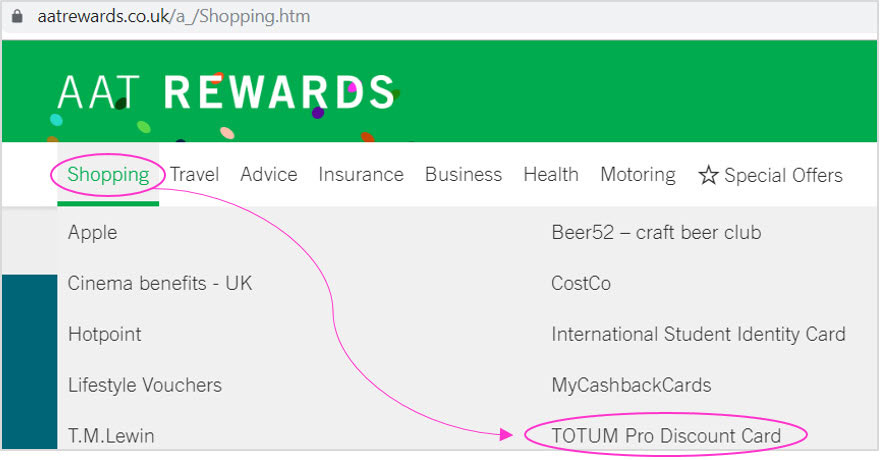Select the T.M.Lewin link
This screenshot has height=460, width=880.
[x=111, y=436]
